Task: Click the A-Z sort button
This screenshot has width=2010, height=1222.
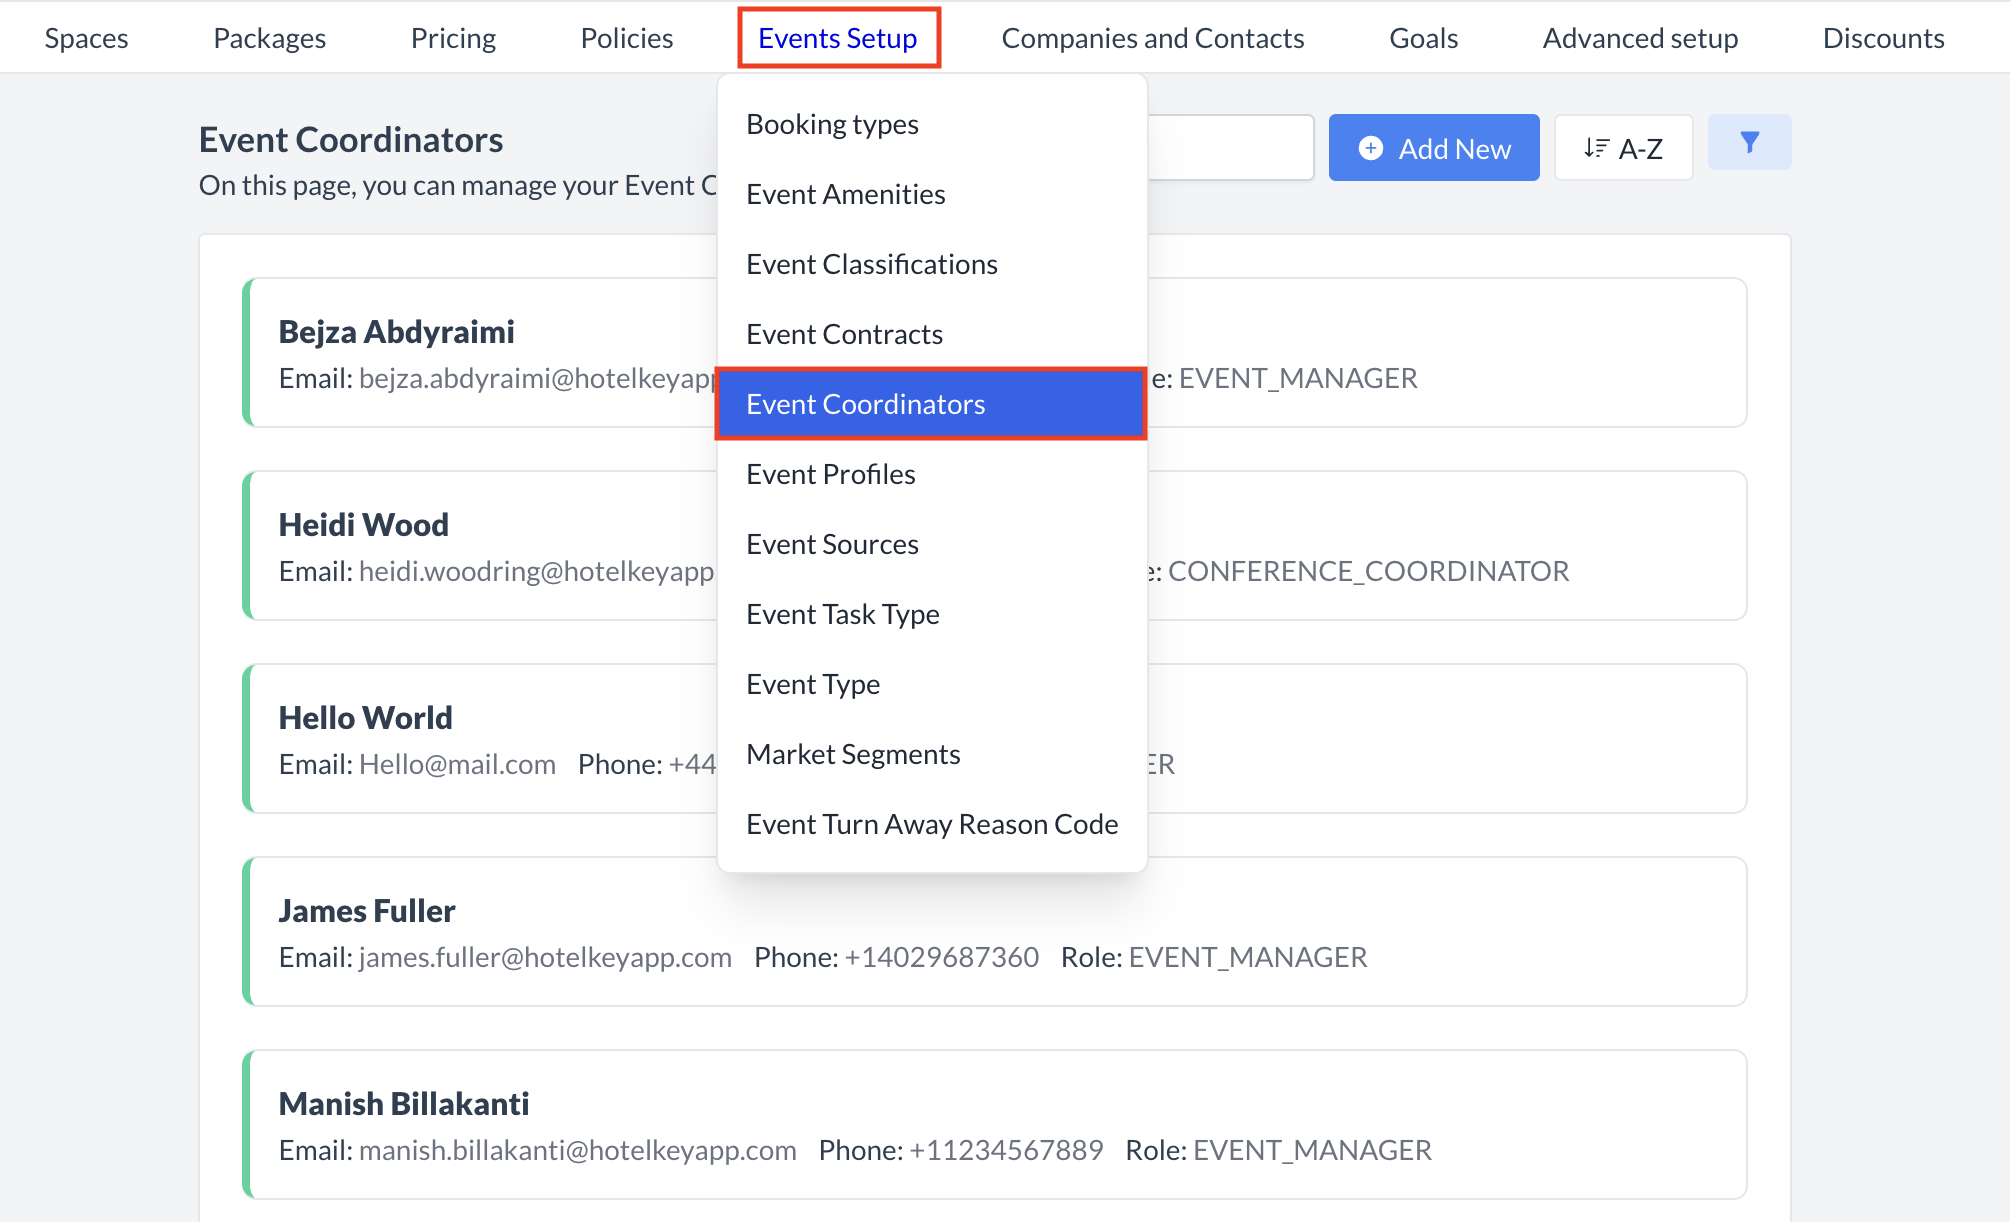Action: click(1623, 149)
